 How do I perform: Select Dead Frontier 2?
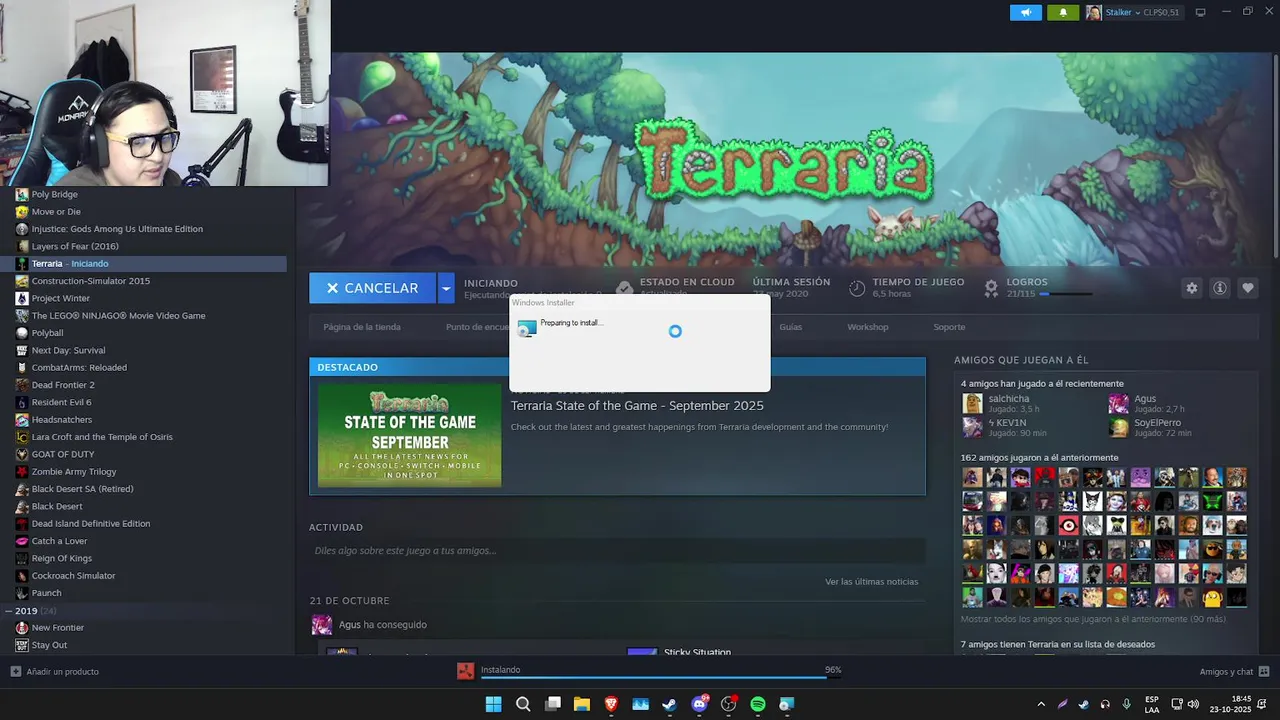click(x=63, y=385)
